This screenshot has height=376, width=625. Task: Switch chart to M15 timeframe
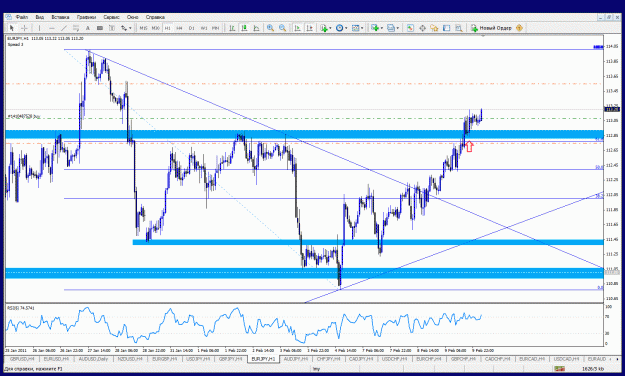143,28
